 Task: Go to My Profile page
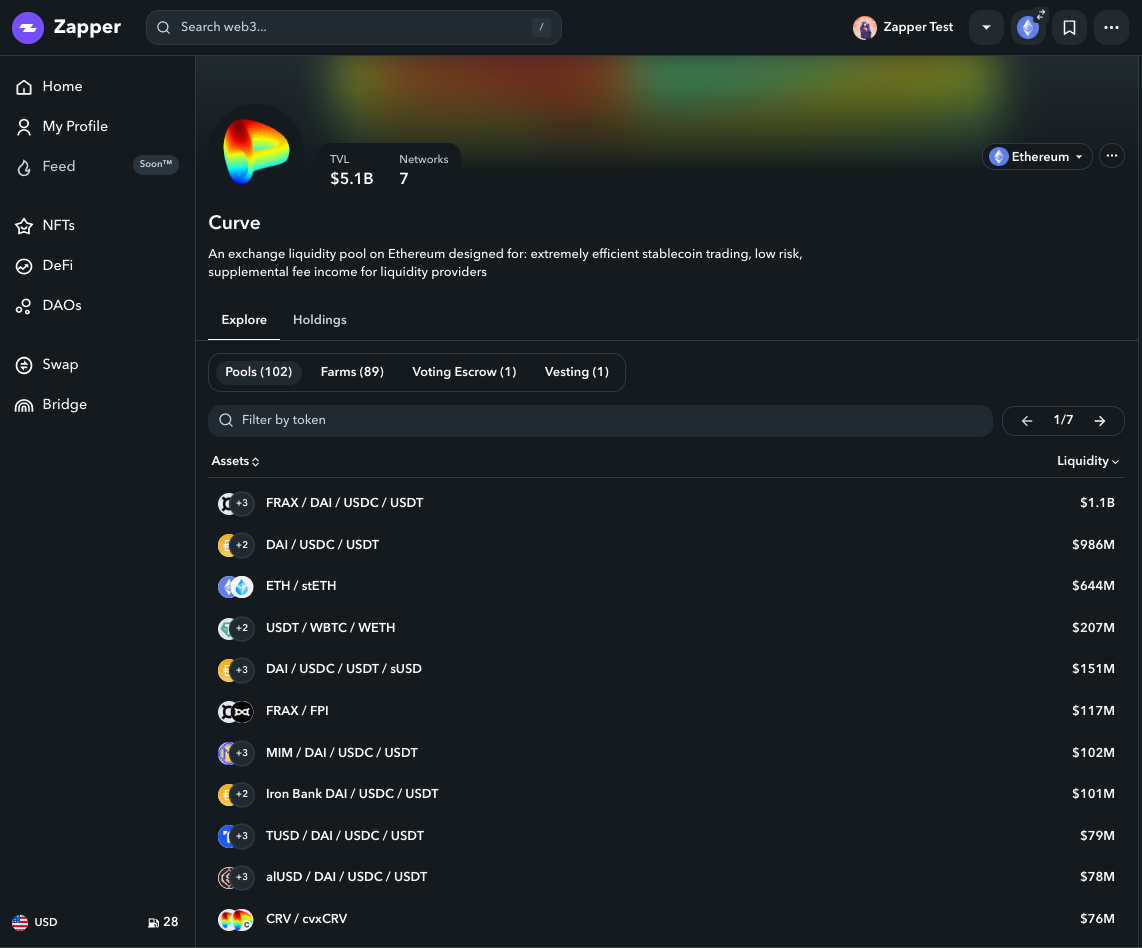tap(61, 127)
